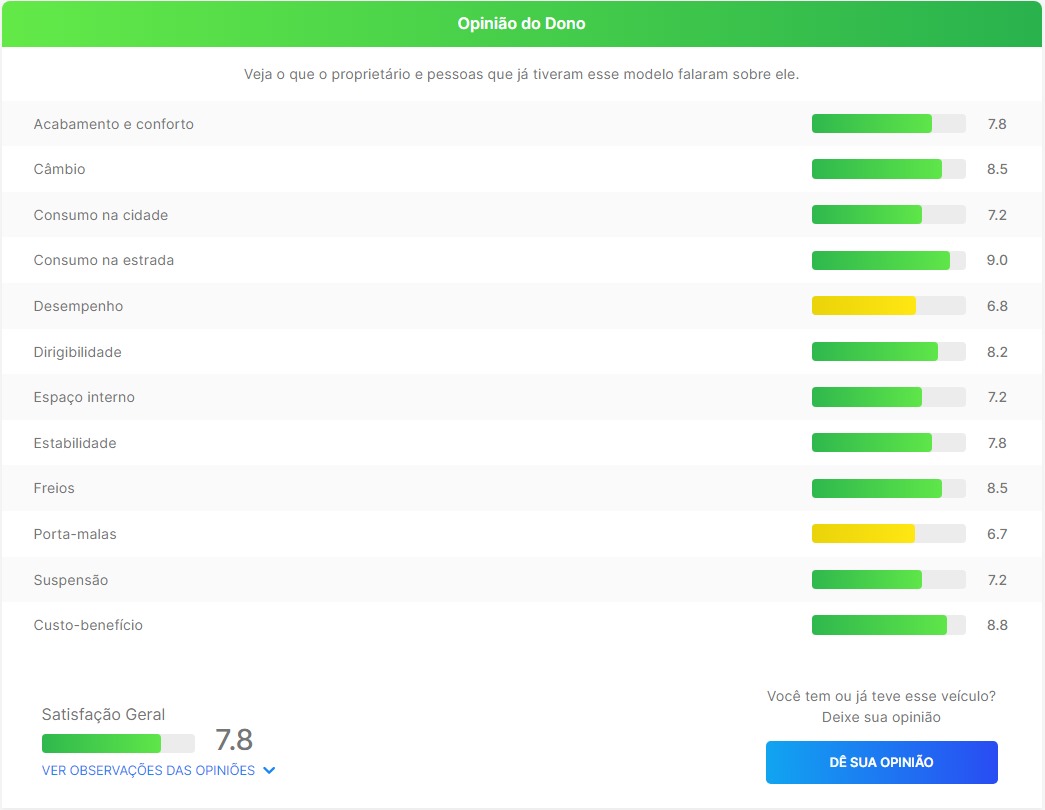This screenshot has width=1045, height=810.
Task: Click the Estabilidade label
Action: tap(75, 443)
